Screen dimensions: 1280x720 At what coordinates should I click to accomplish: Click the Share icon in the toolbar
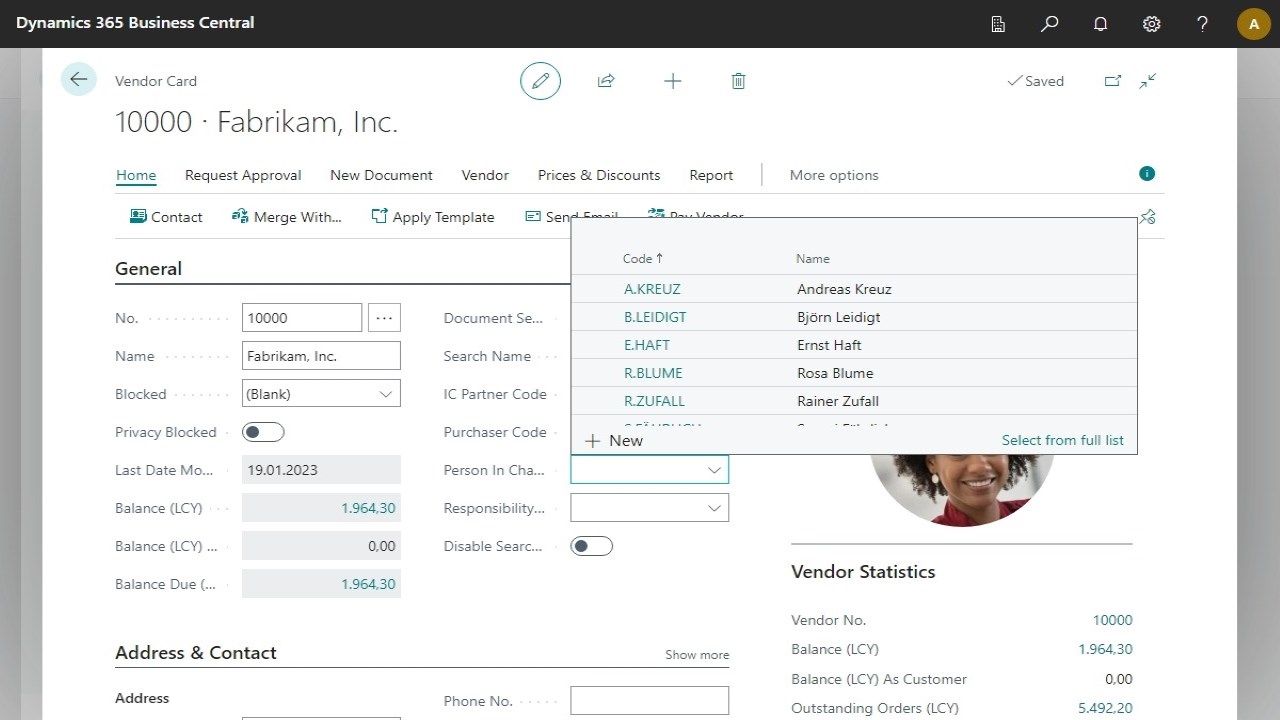click(606, 81)
